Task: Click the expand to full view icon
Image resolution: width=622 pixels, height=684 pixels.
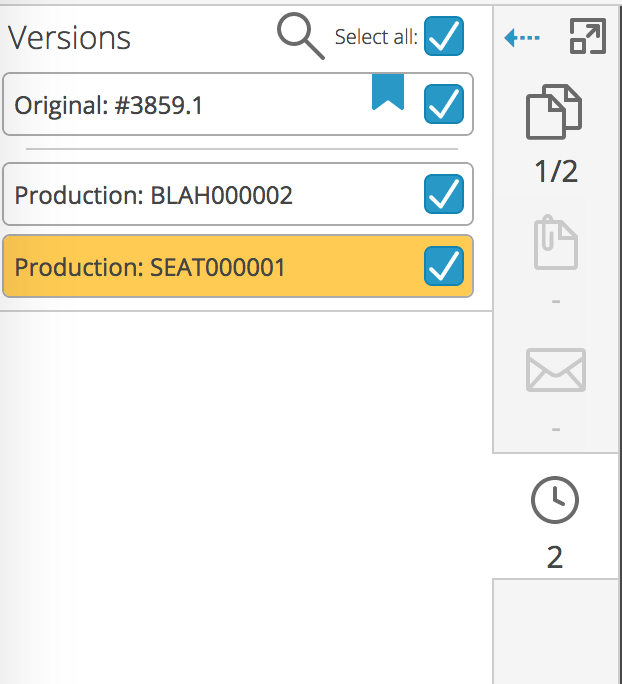Action: 588,36
